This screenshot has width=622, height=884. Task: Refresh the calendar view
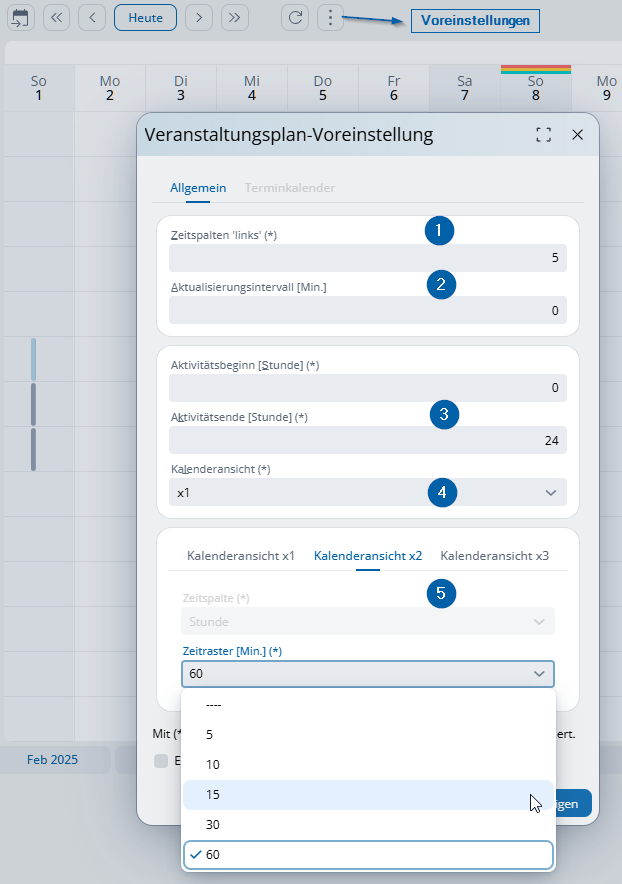pyautogui.click(x=295, y=17)
